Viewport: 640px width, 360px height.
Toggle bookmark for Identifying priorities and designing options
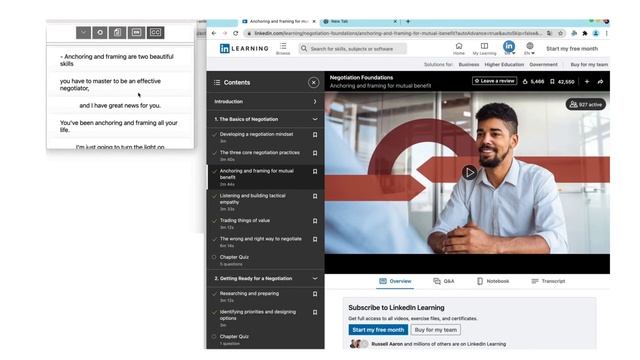pyautogui.click(x=315, y=312)
